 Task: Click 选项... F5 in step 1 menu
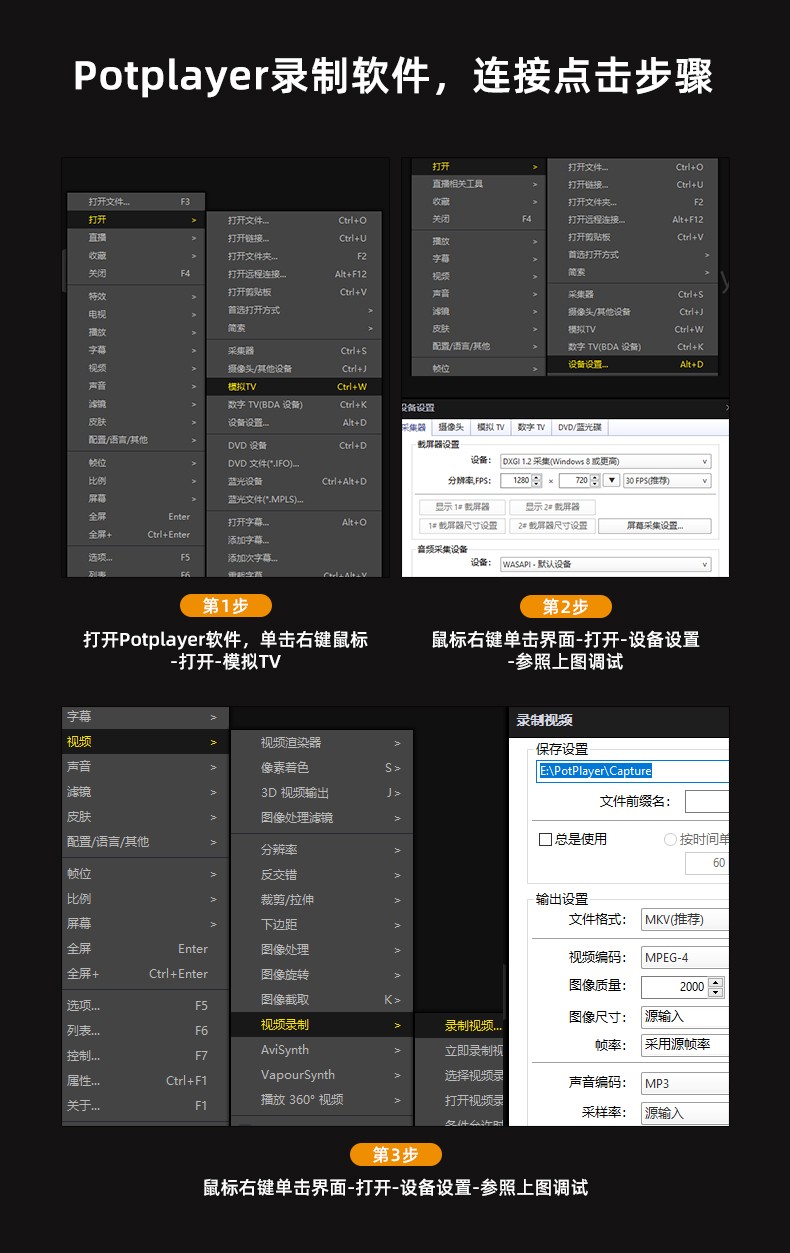[136, 557]
